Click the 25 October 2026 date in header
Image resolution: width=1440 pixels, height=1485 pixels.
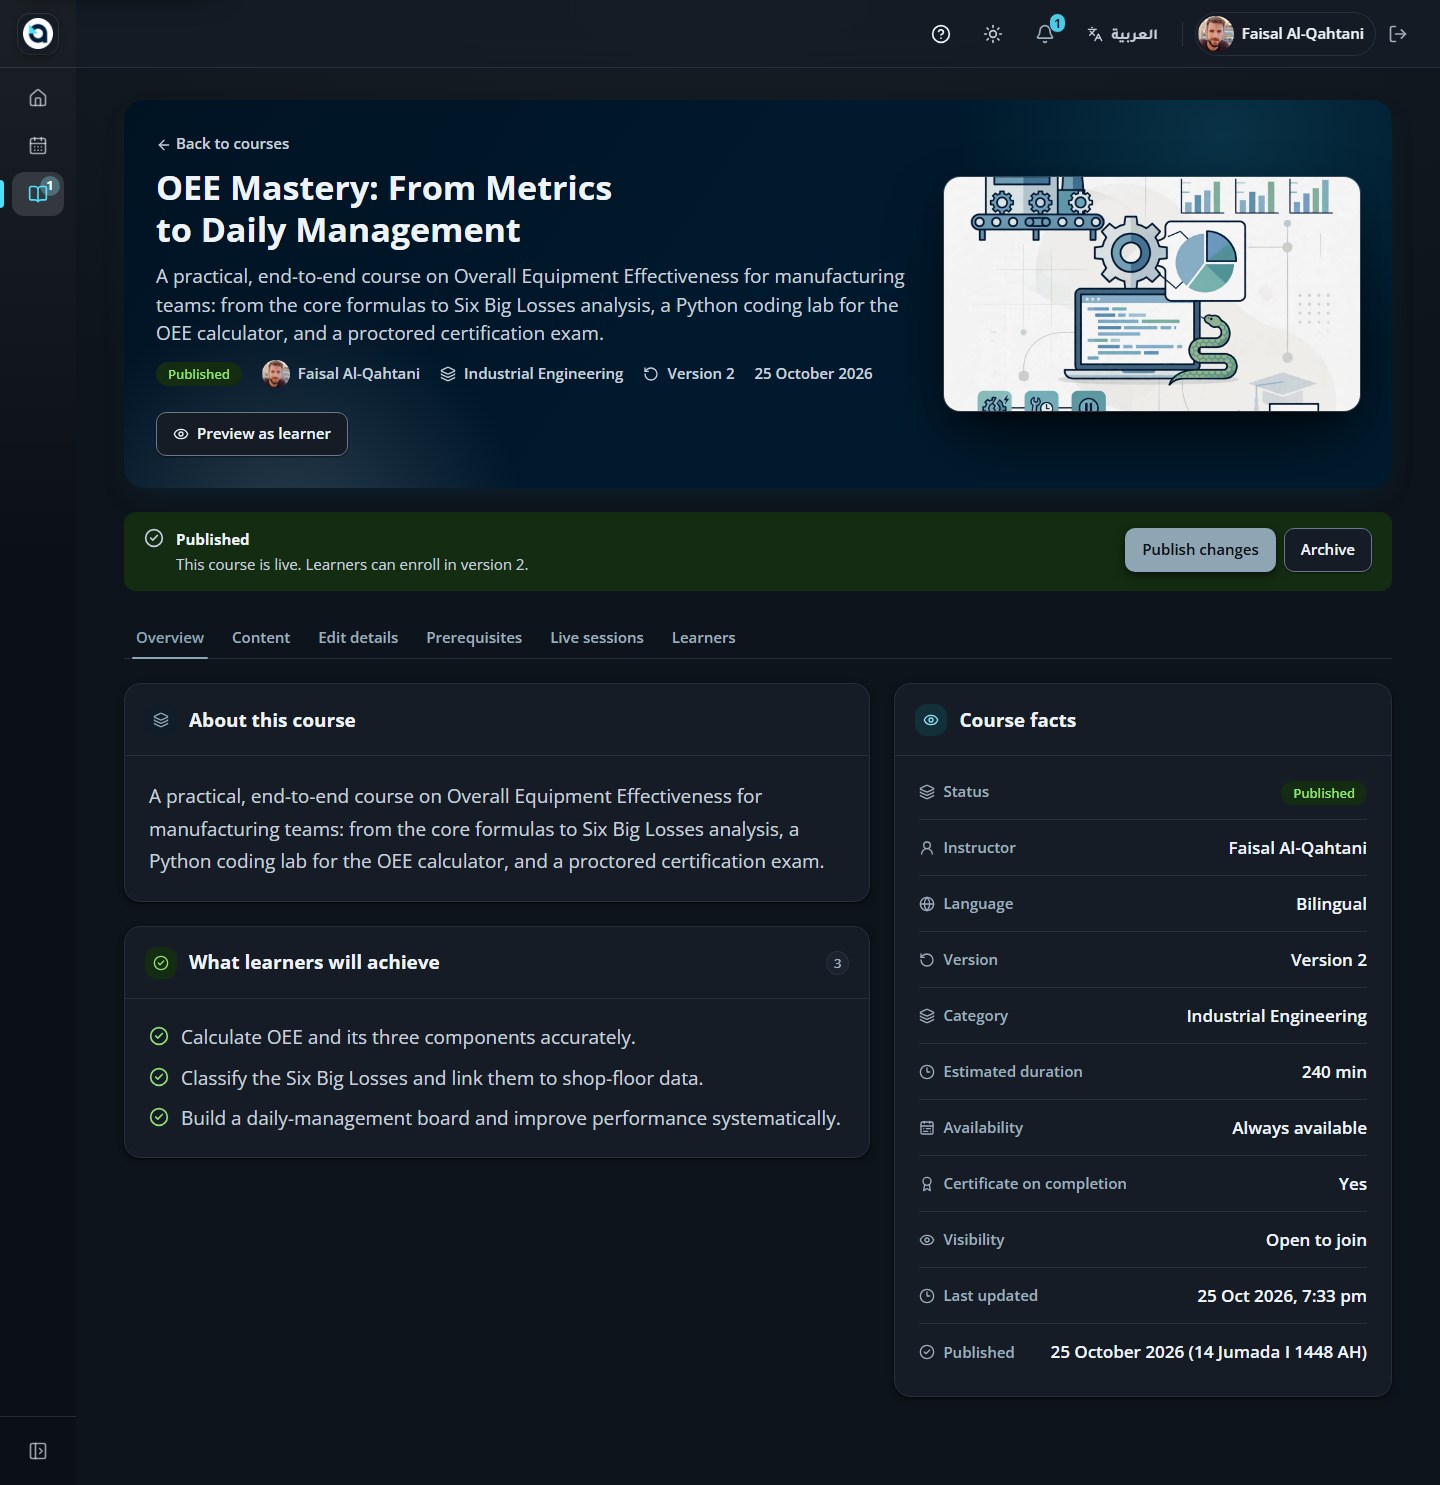point(813,374)
